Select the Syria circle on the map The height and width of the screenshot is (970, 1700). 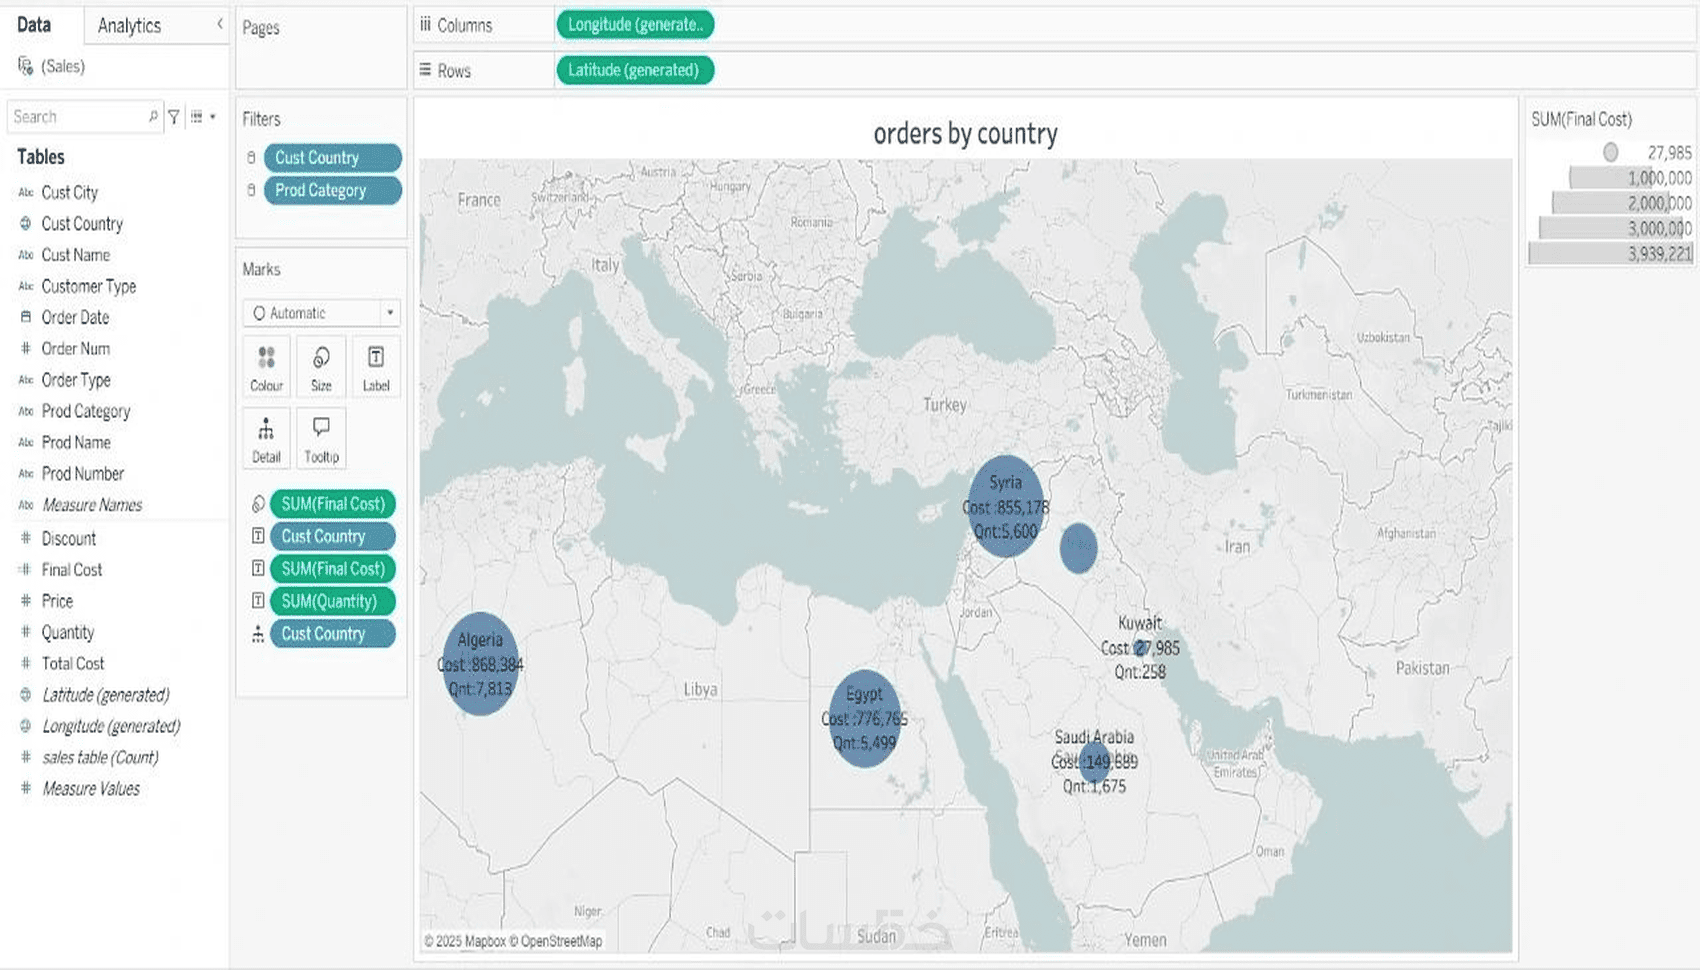click(1006, 507)
